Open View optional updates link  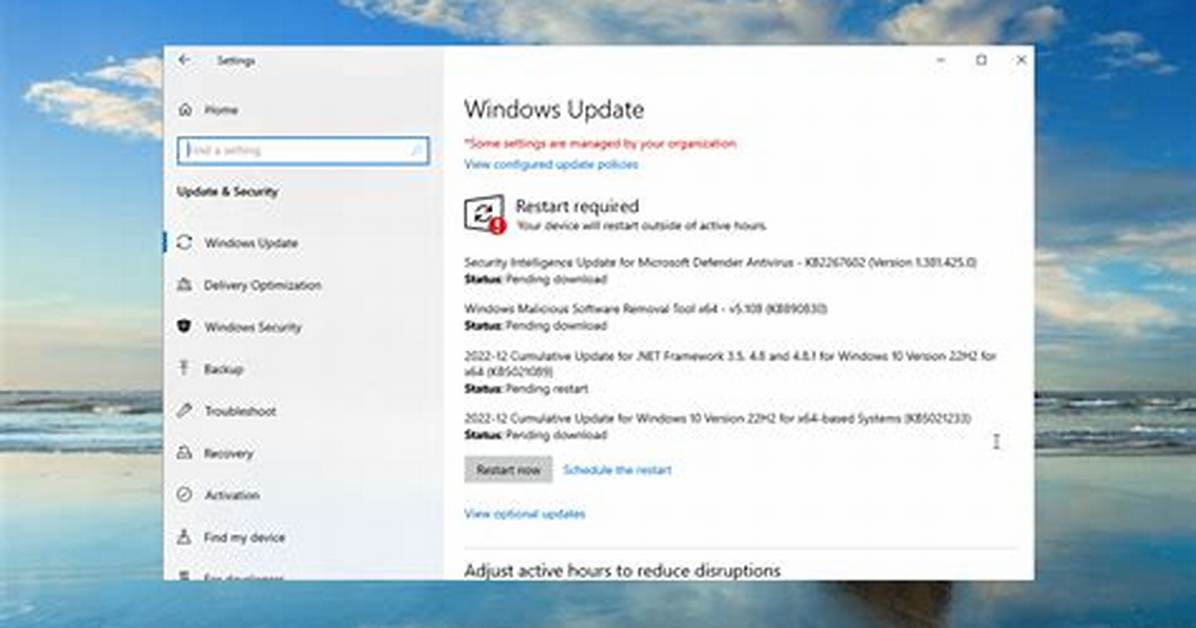pyautogui.click(x=525, y=514)
